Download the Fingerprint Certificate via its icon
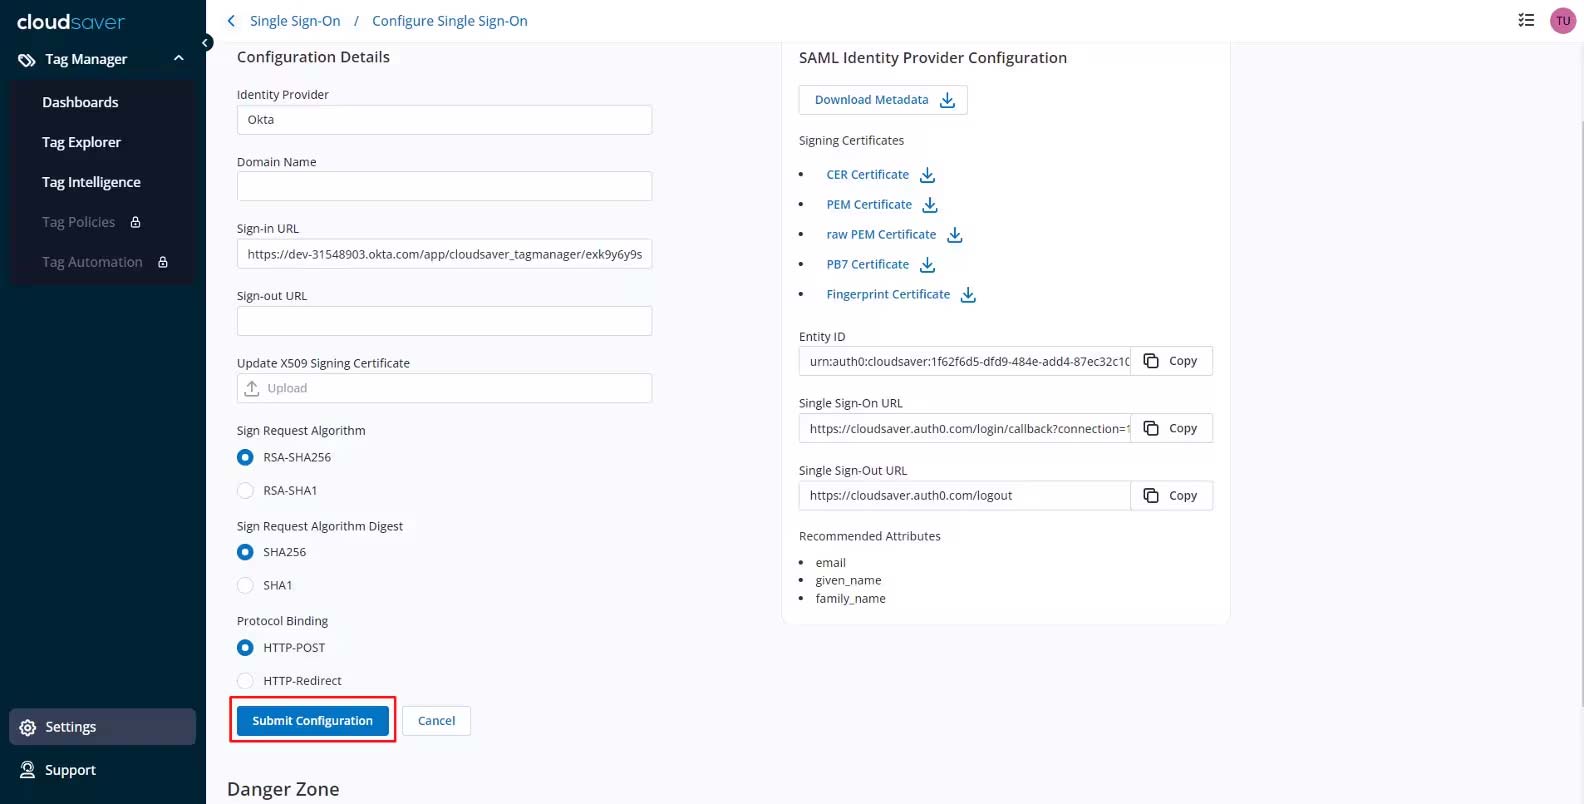The width and height of the screenshot is (1584, 804). [968, 295]
